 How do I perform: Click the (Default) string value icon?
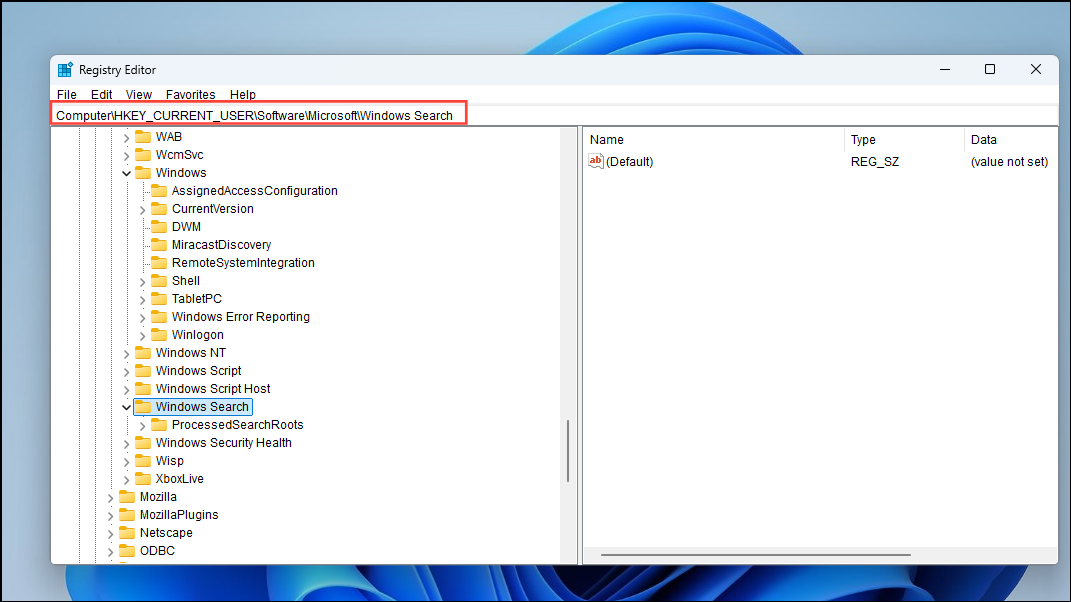point(596,161)
